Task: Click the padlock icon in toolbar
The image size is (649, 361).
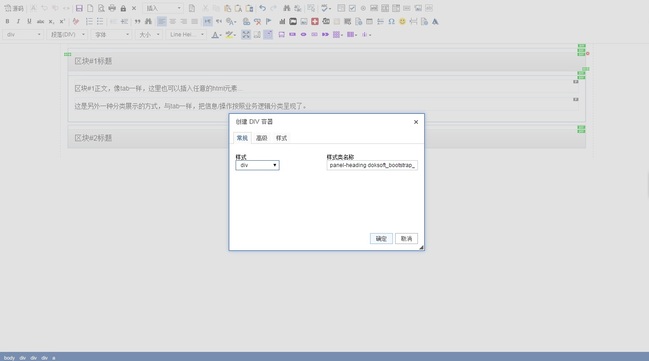Action: coord(123,8)
